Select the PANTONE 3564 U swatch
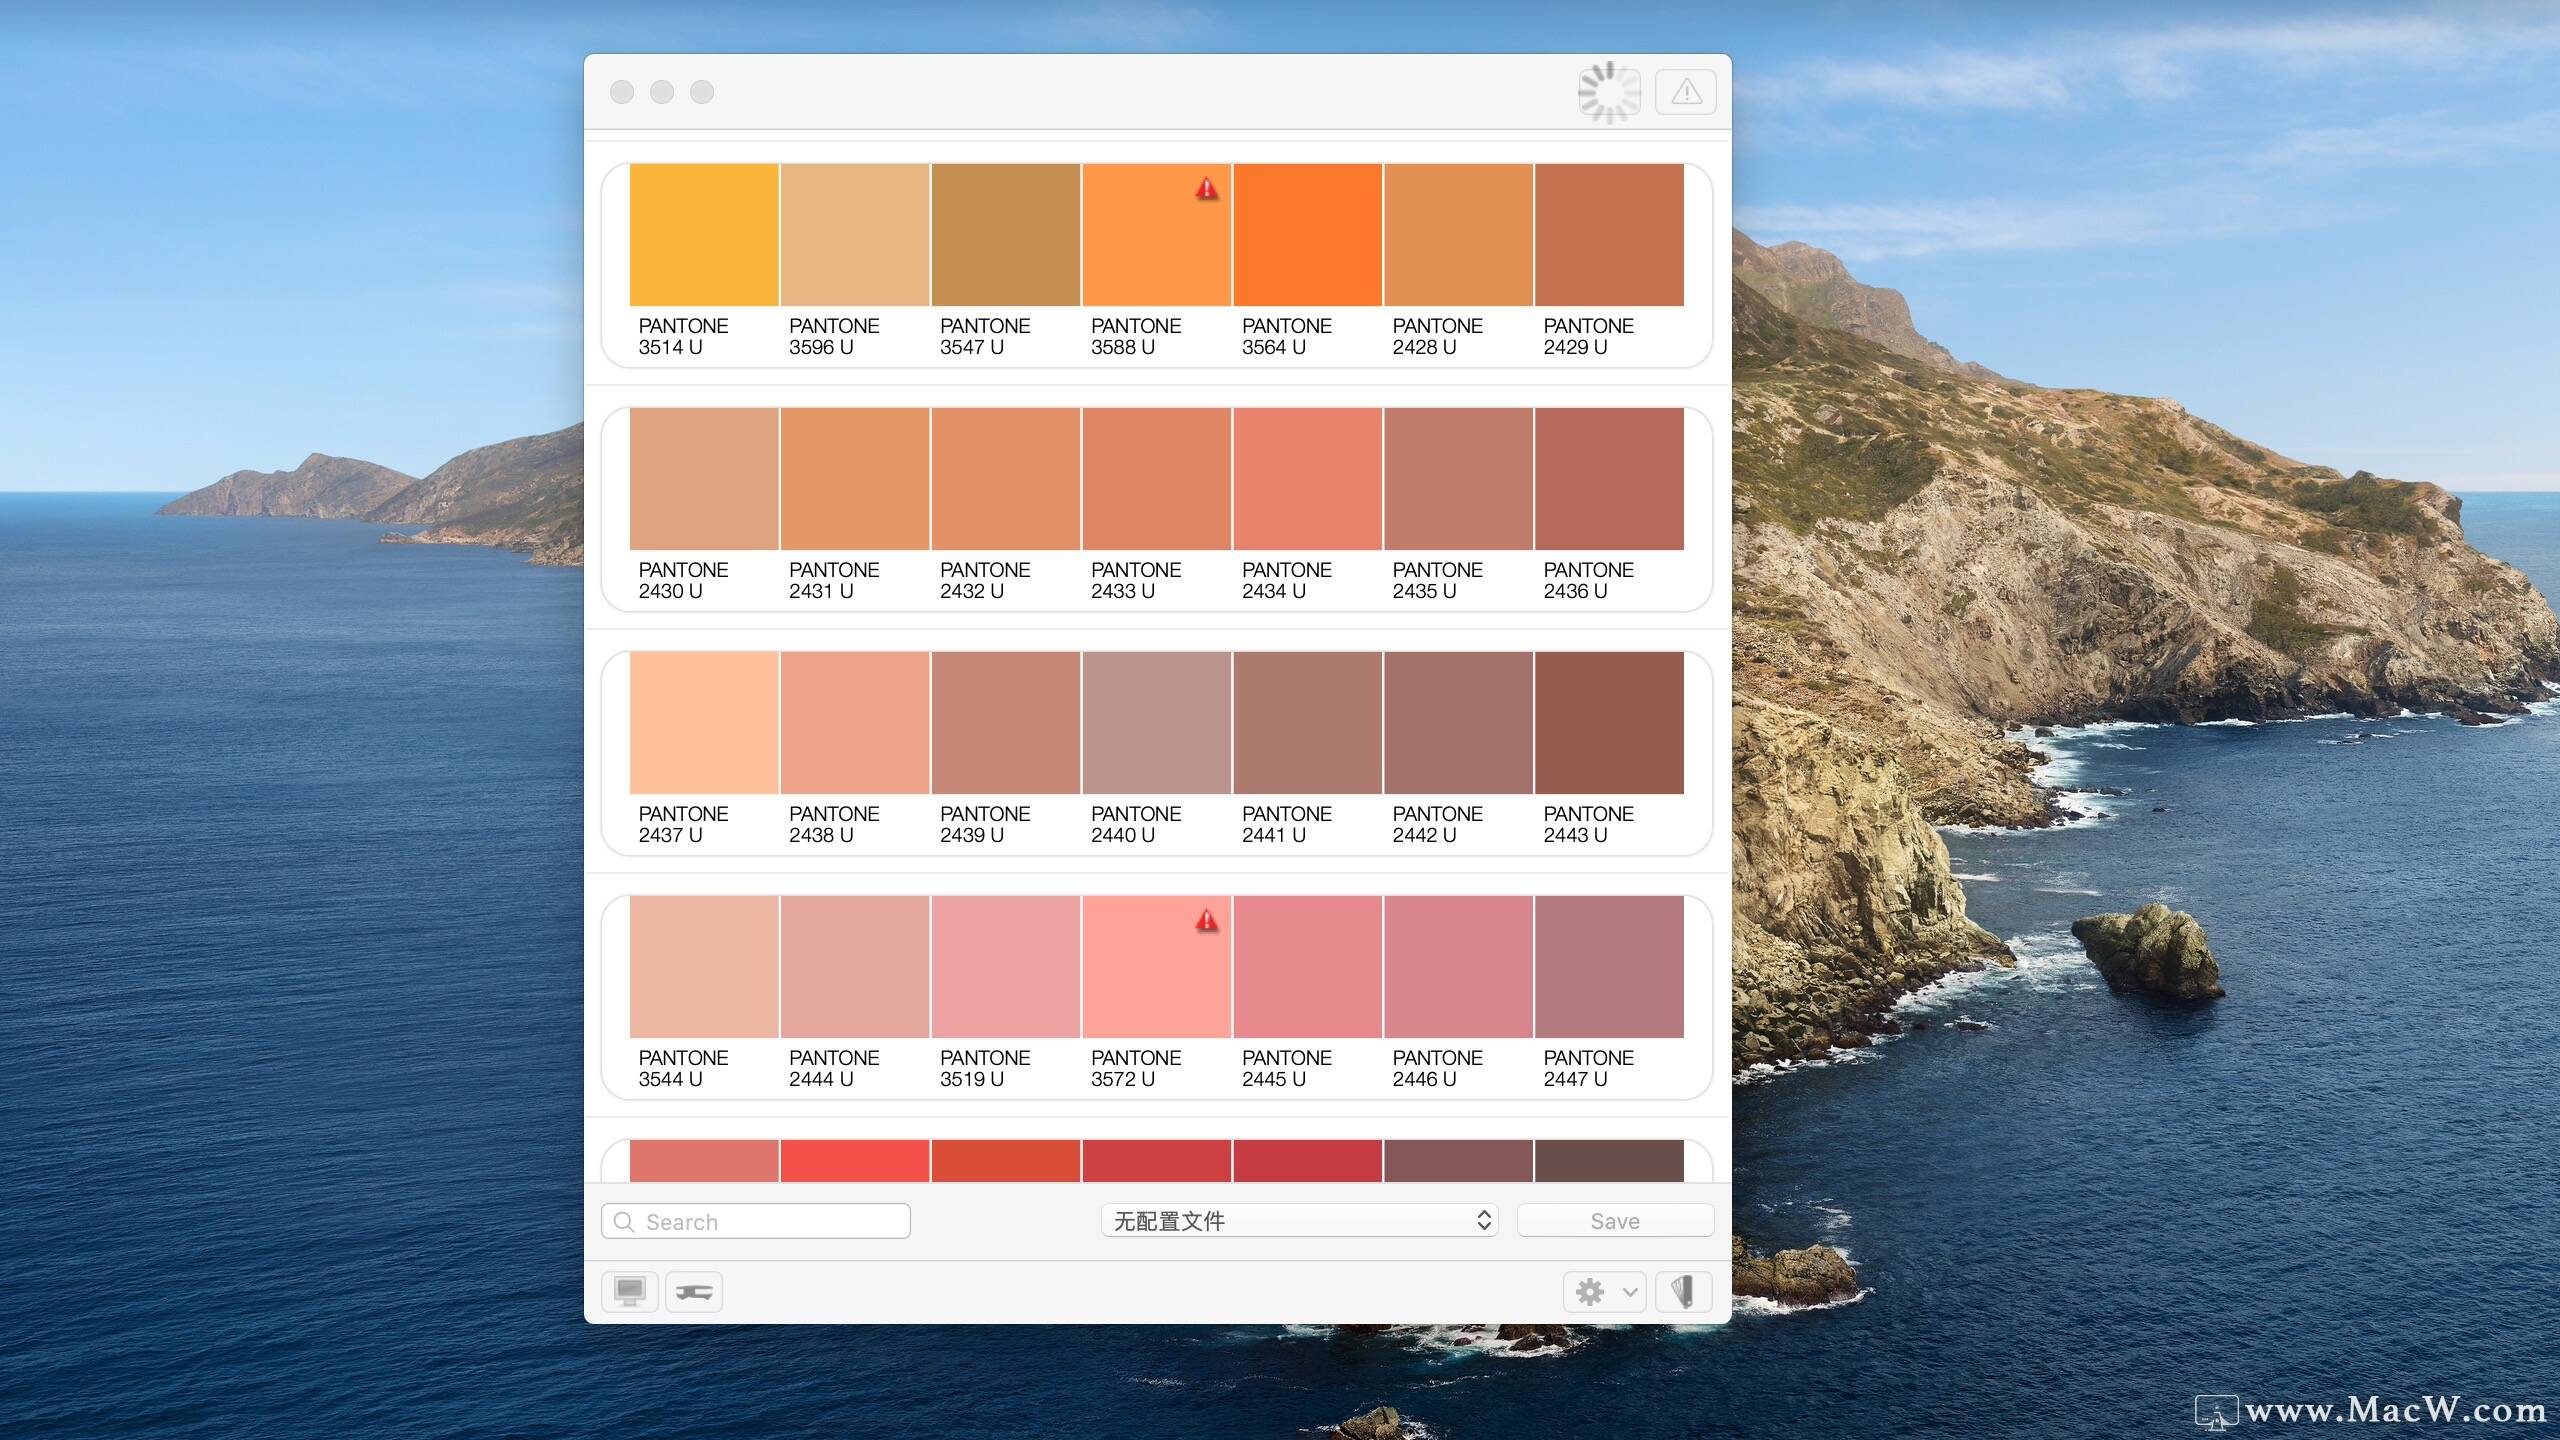 pyautogui.click(x=1307, y=235)
